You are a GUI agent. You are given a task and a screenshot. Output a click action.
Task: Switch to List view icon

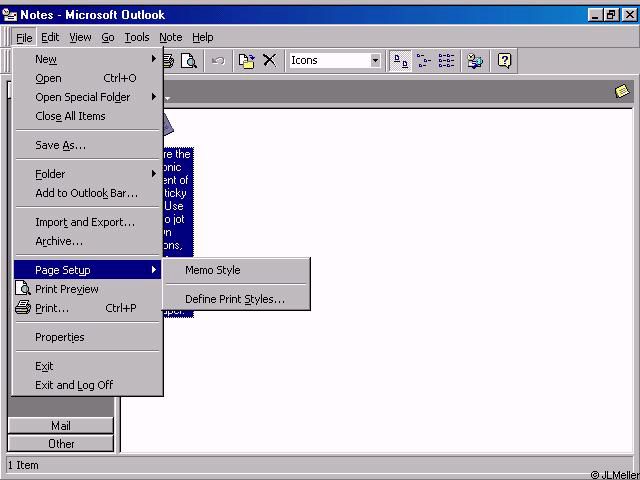[446, 61]
